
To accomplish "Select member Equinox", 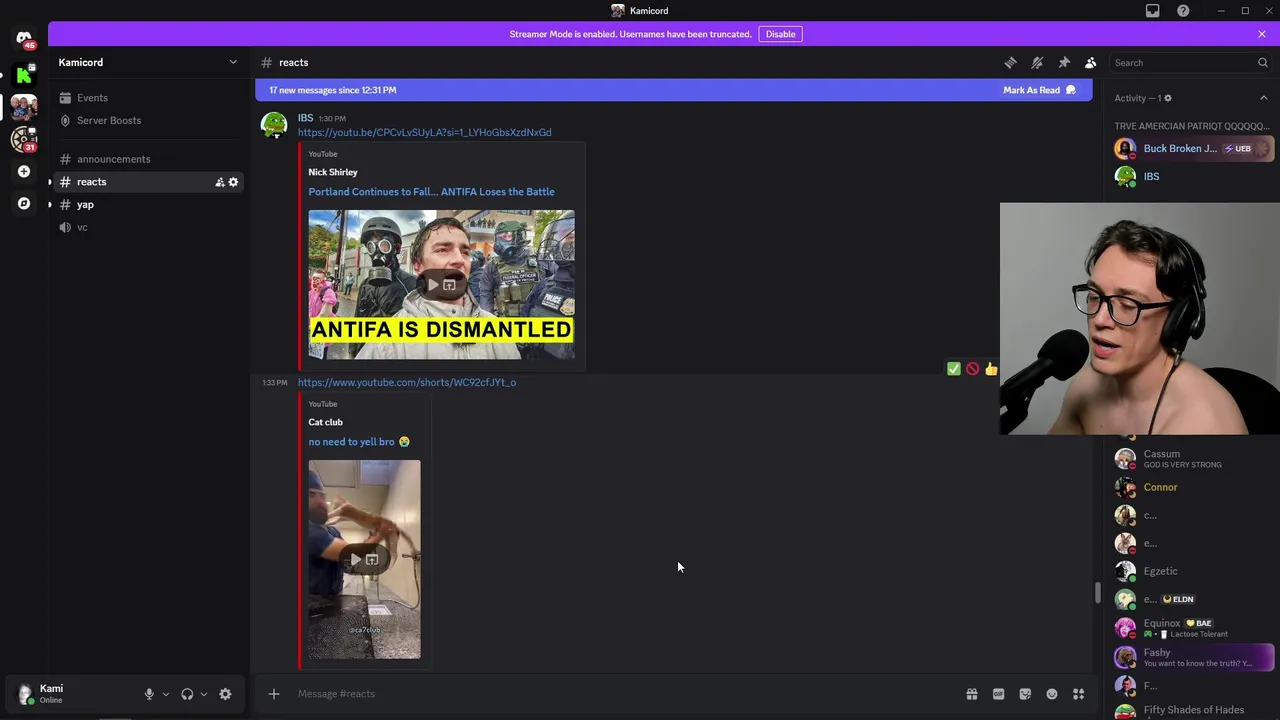I will point(1194,628).
